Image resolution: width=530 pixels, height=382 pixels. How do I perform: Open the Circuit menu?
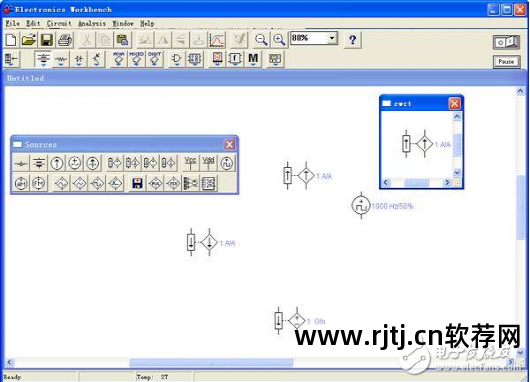(59, 23)
